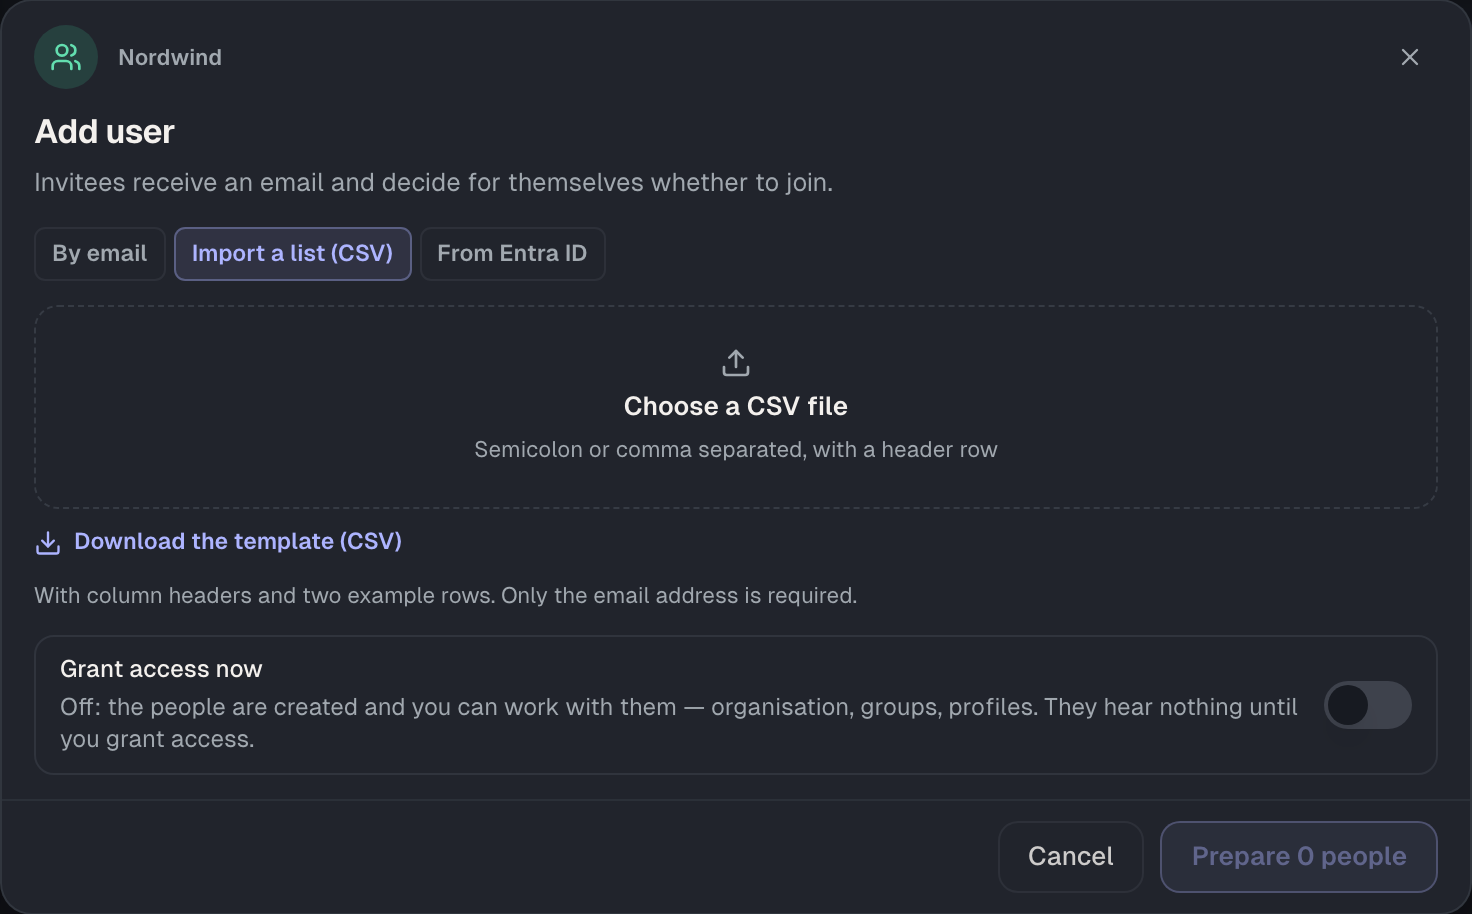Open the From Entra ID tab
This screenshot has width=1472, height=914.
(512, 254)
